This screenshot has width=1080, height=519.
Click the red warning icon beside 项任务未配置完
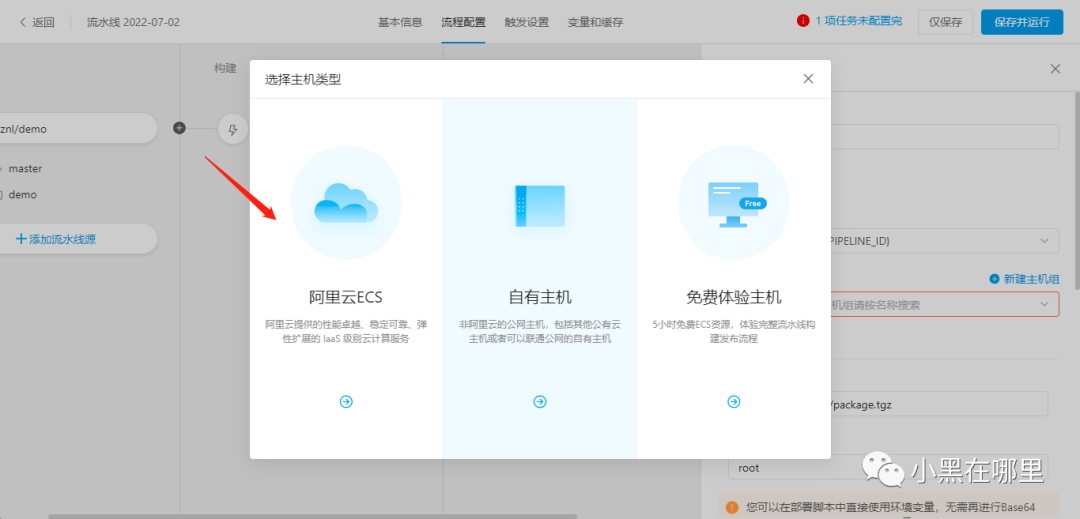coord(802,21)
